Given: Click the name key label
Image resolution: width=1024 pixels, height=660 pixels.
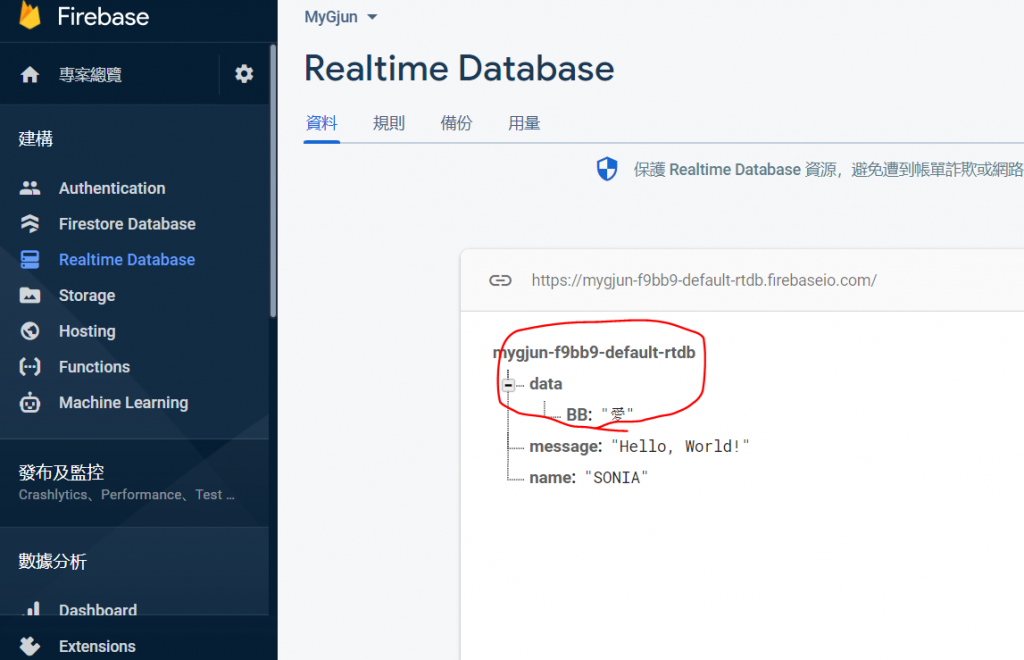Looking at the screenshot, I should click(x=552, y=478).
